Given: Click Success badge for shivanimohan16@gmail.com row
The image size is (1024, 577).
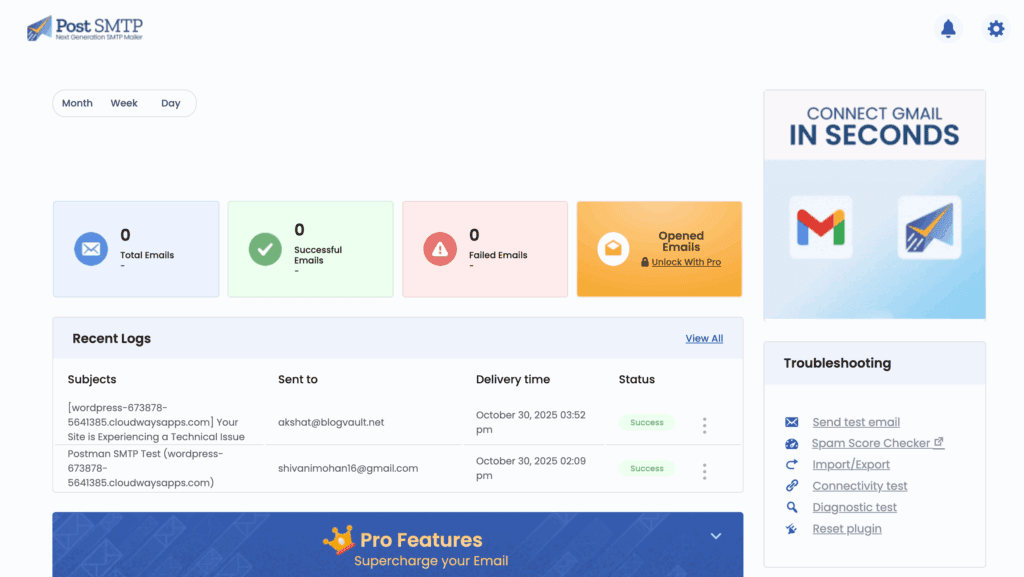Looking at the screenshot, I should pos(647,468).
